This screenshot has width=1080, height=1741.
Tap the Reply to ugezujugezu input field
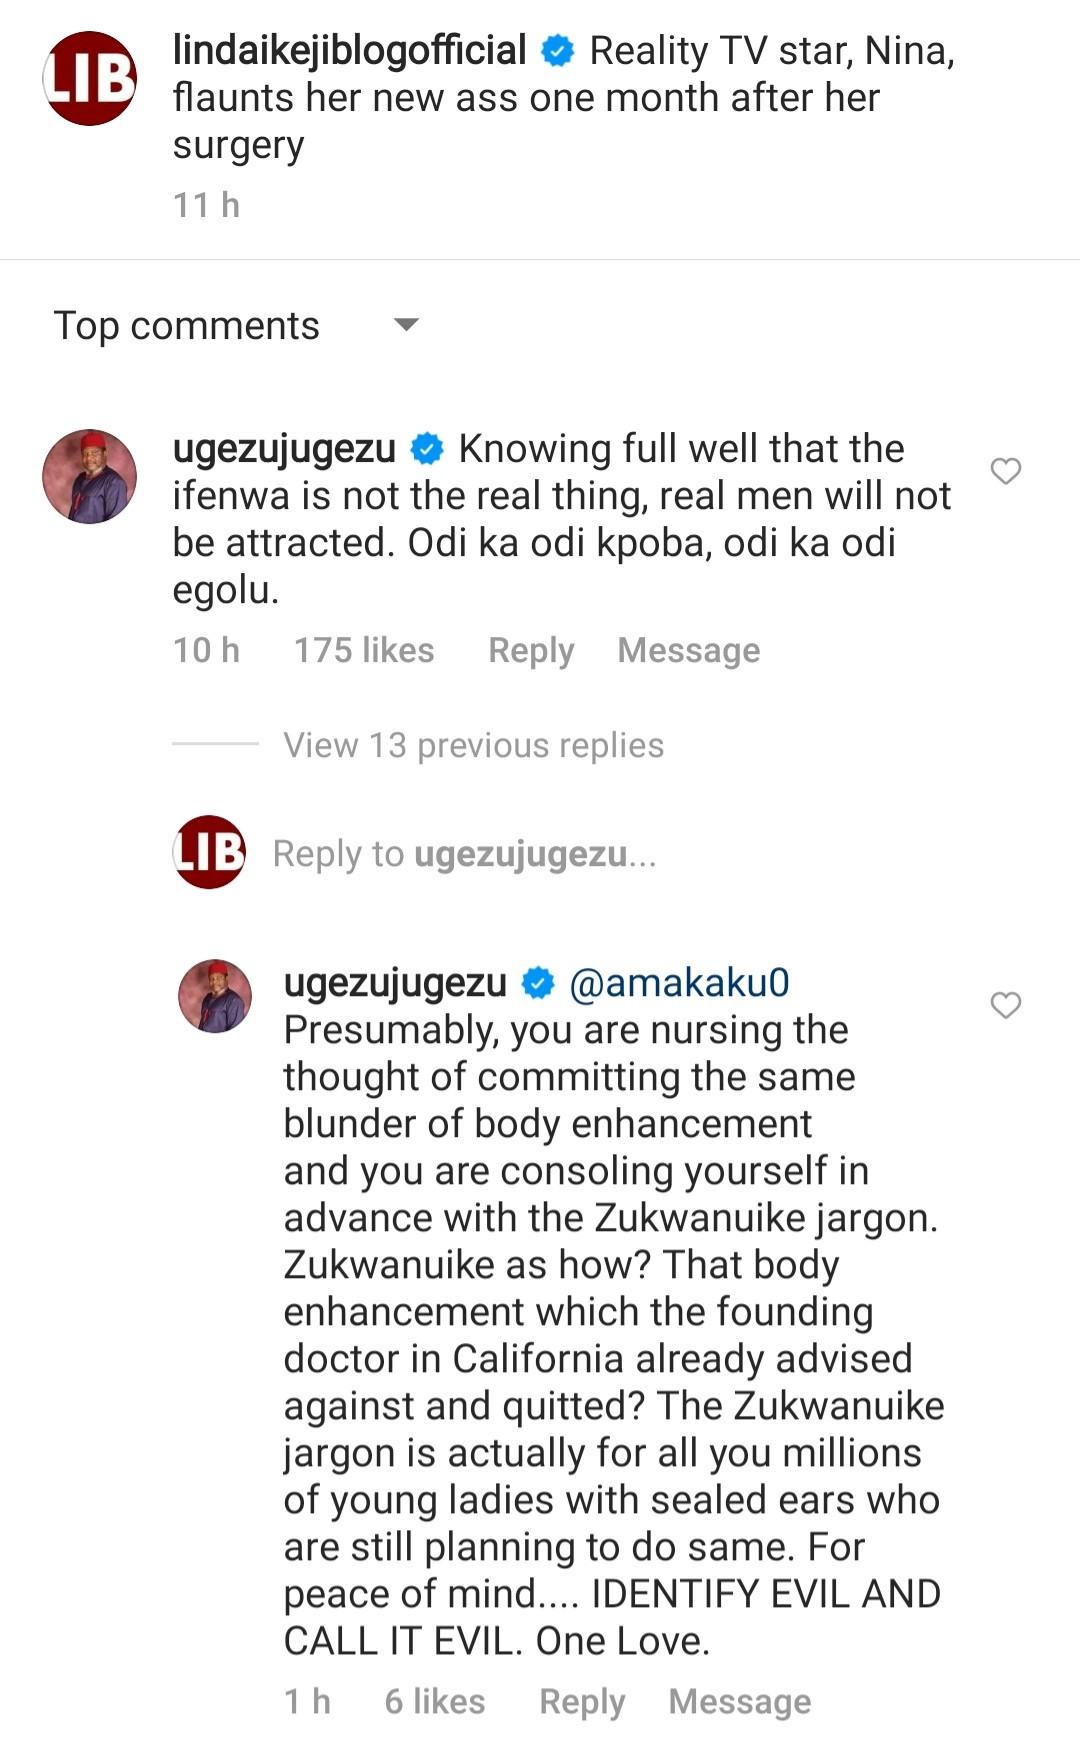tap(464, 854)
